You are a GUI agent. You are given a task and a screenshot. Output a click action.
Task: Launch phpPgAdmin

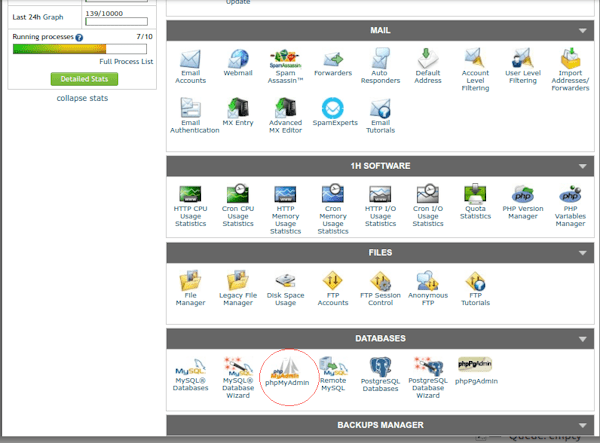[x=476, y=370]
